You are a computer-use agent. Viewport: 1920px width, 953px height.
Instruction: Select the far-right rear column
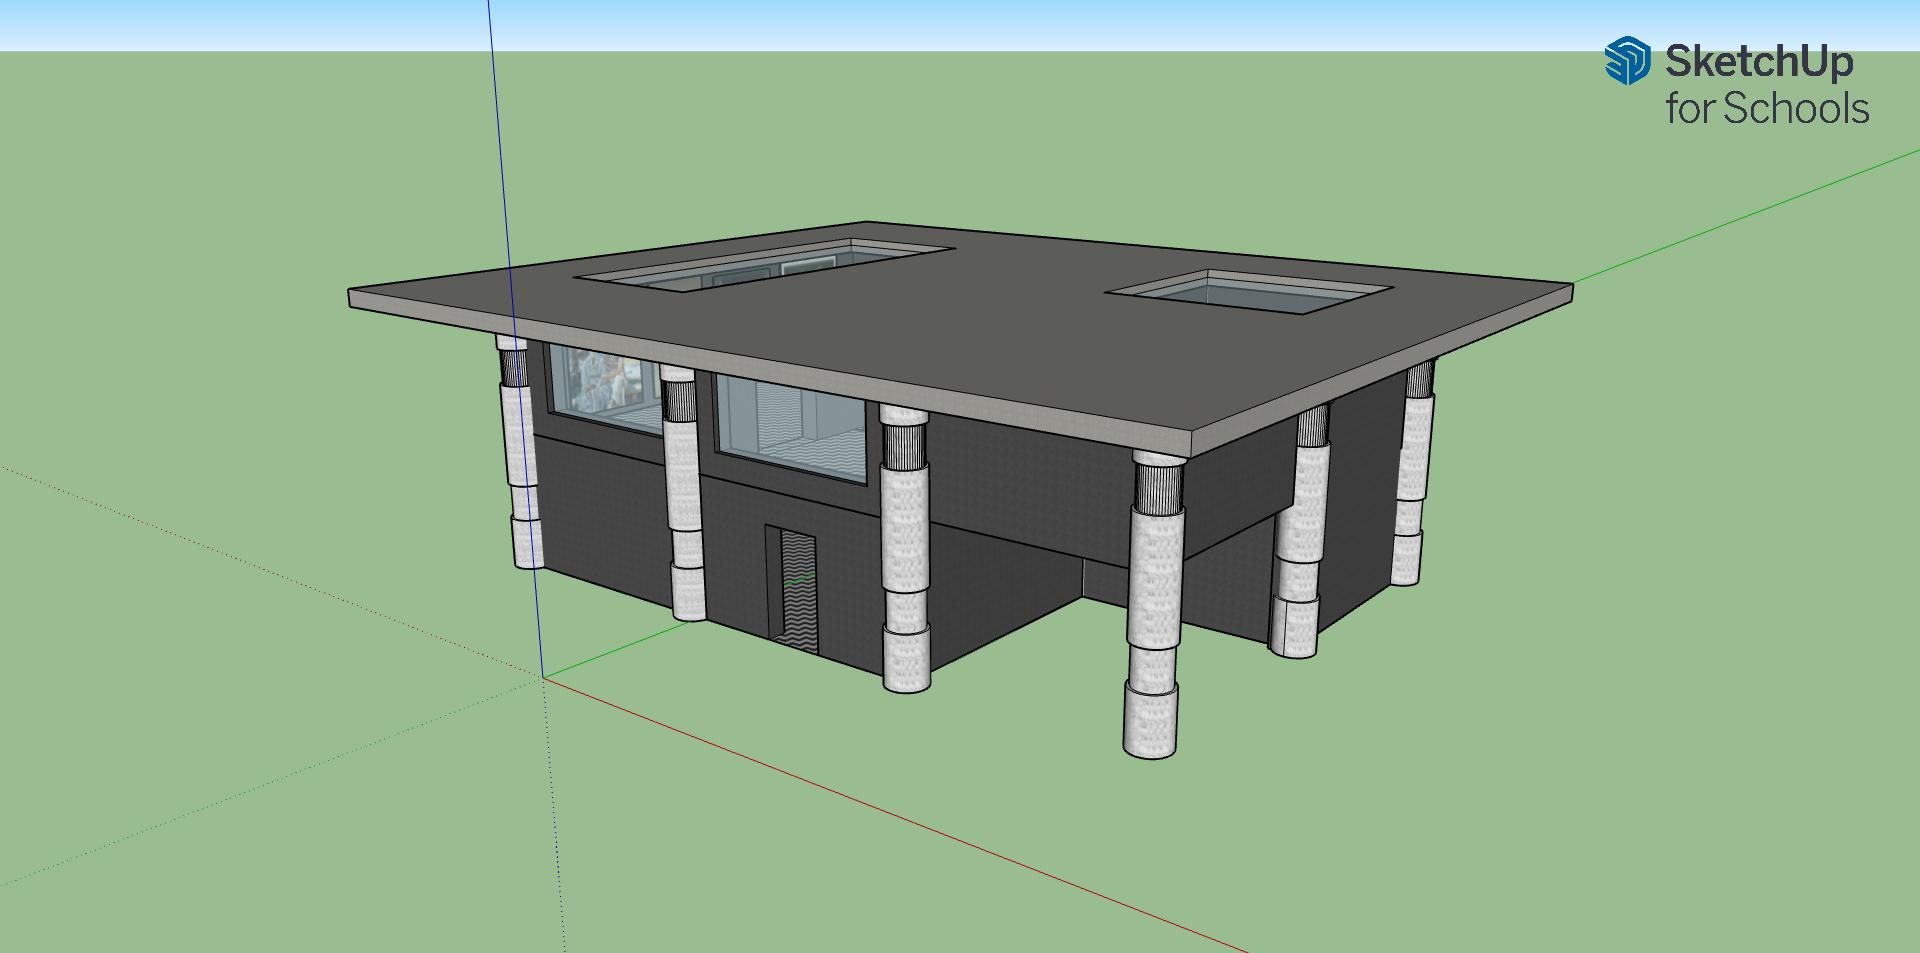(x=1412, y=472)
